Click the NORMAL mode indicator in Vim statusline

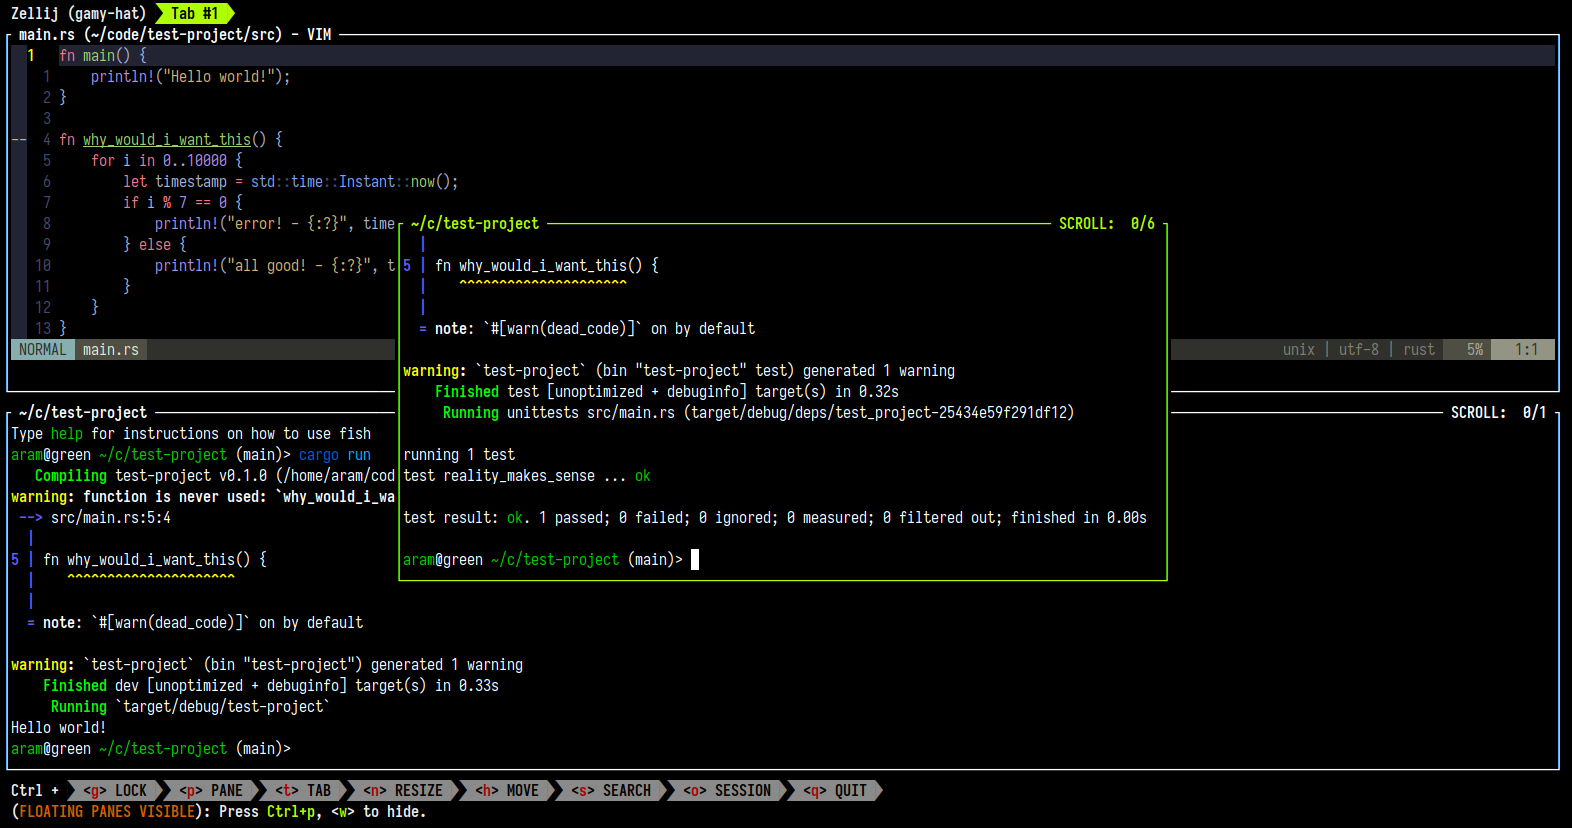pyautogui.click(x=42, y=349)
